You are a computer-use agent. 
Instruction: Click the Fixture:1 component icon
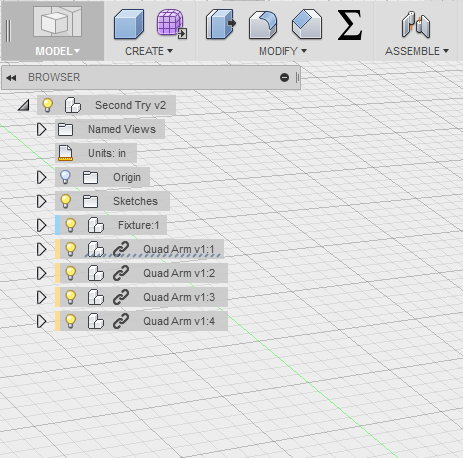(x=96, y=225)
